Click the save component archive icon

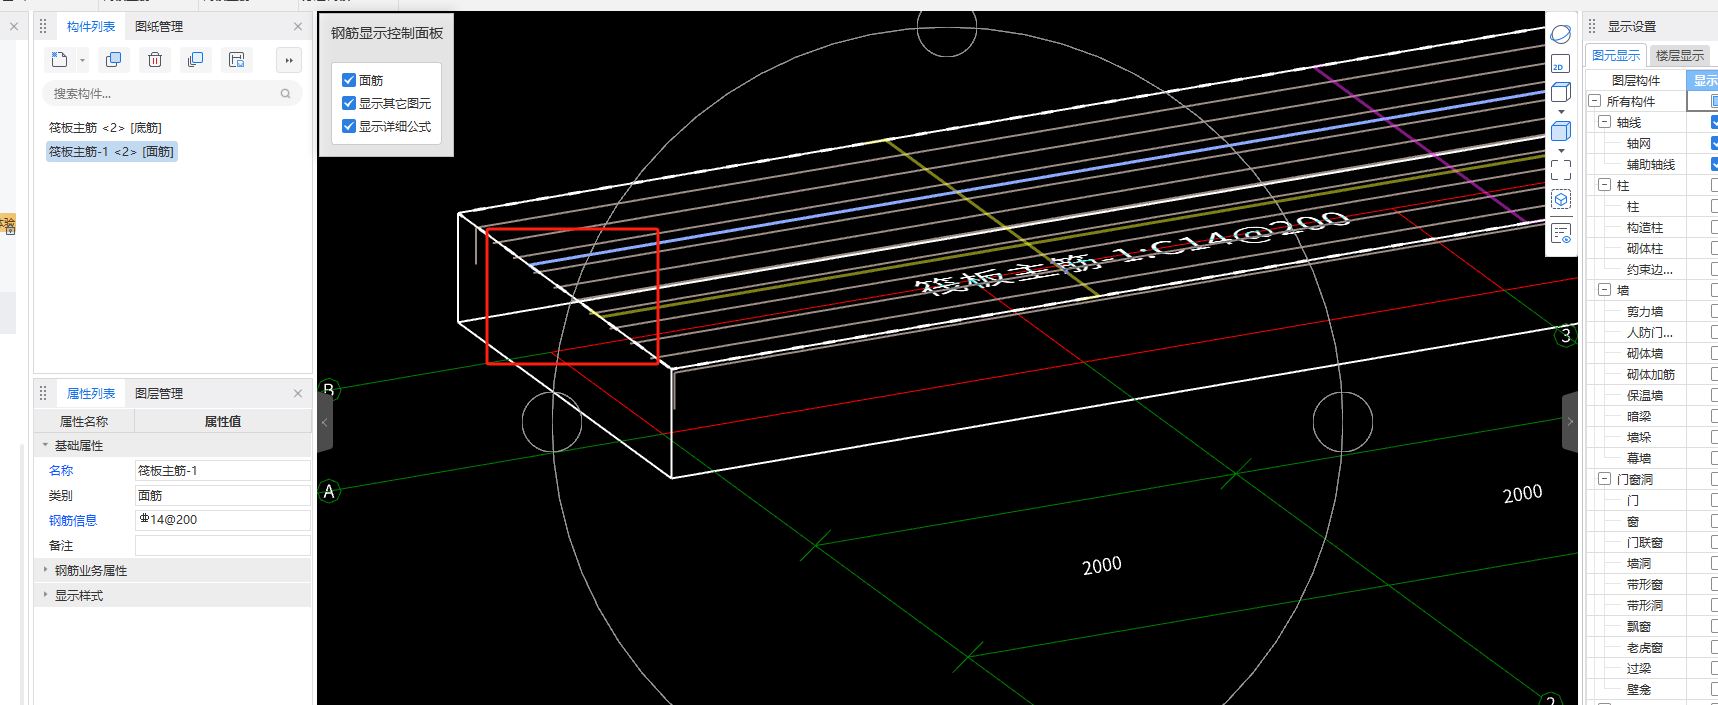pyautogui.click(x=237, y=60)
